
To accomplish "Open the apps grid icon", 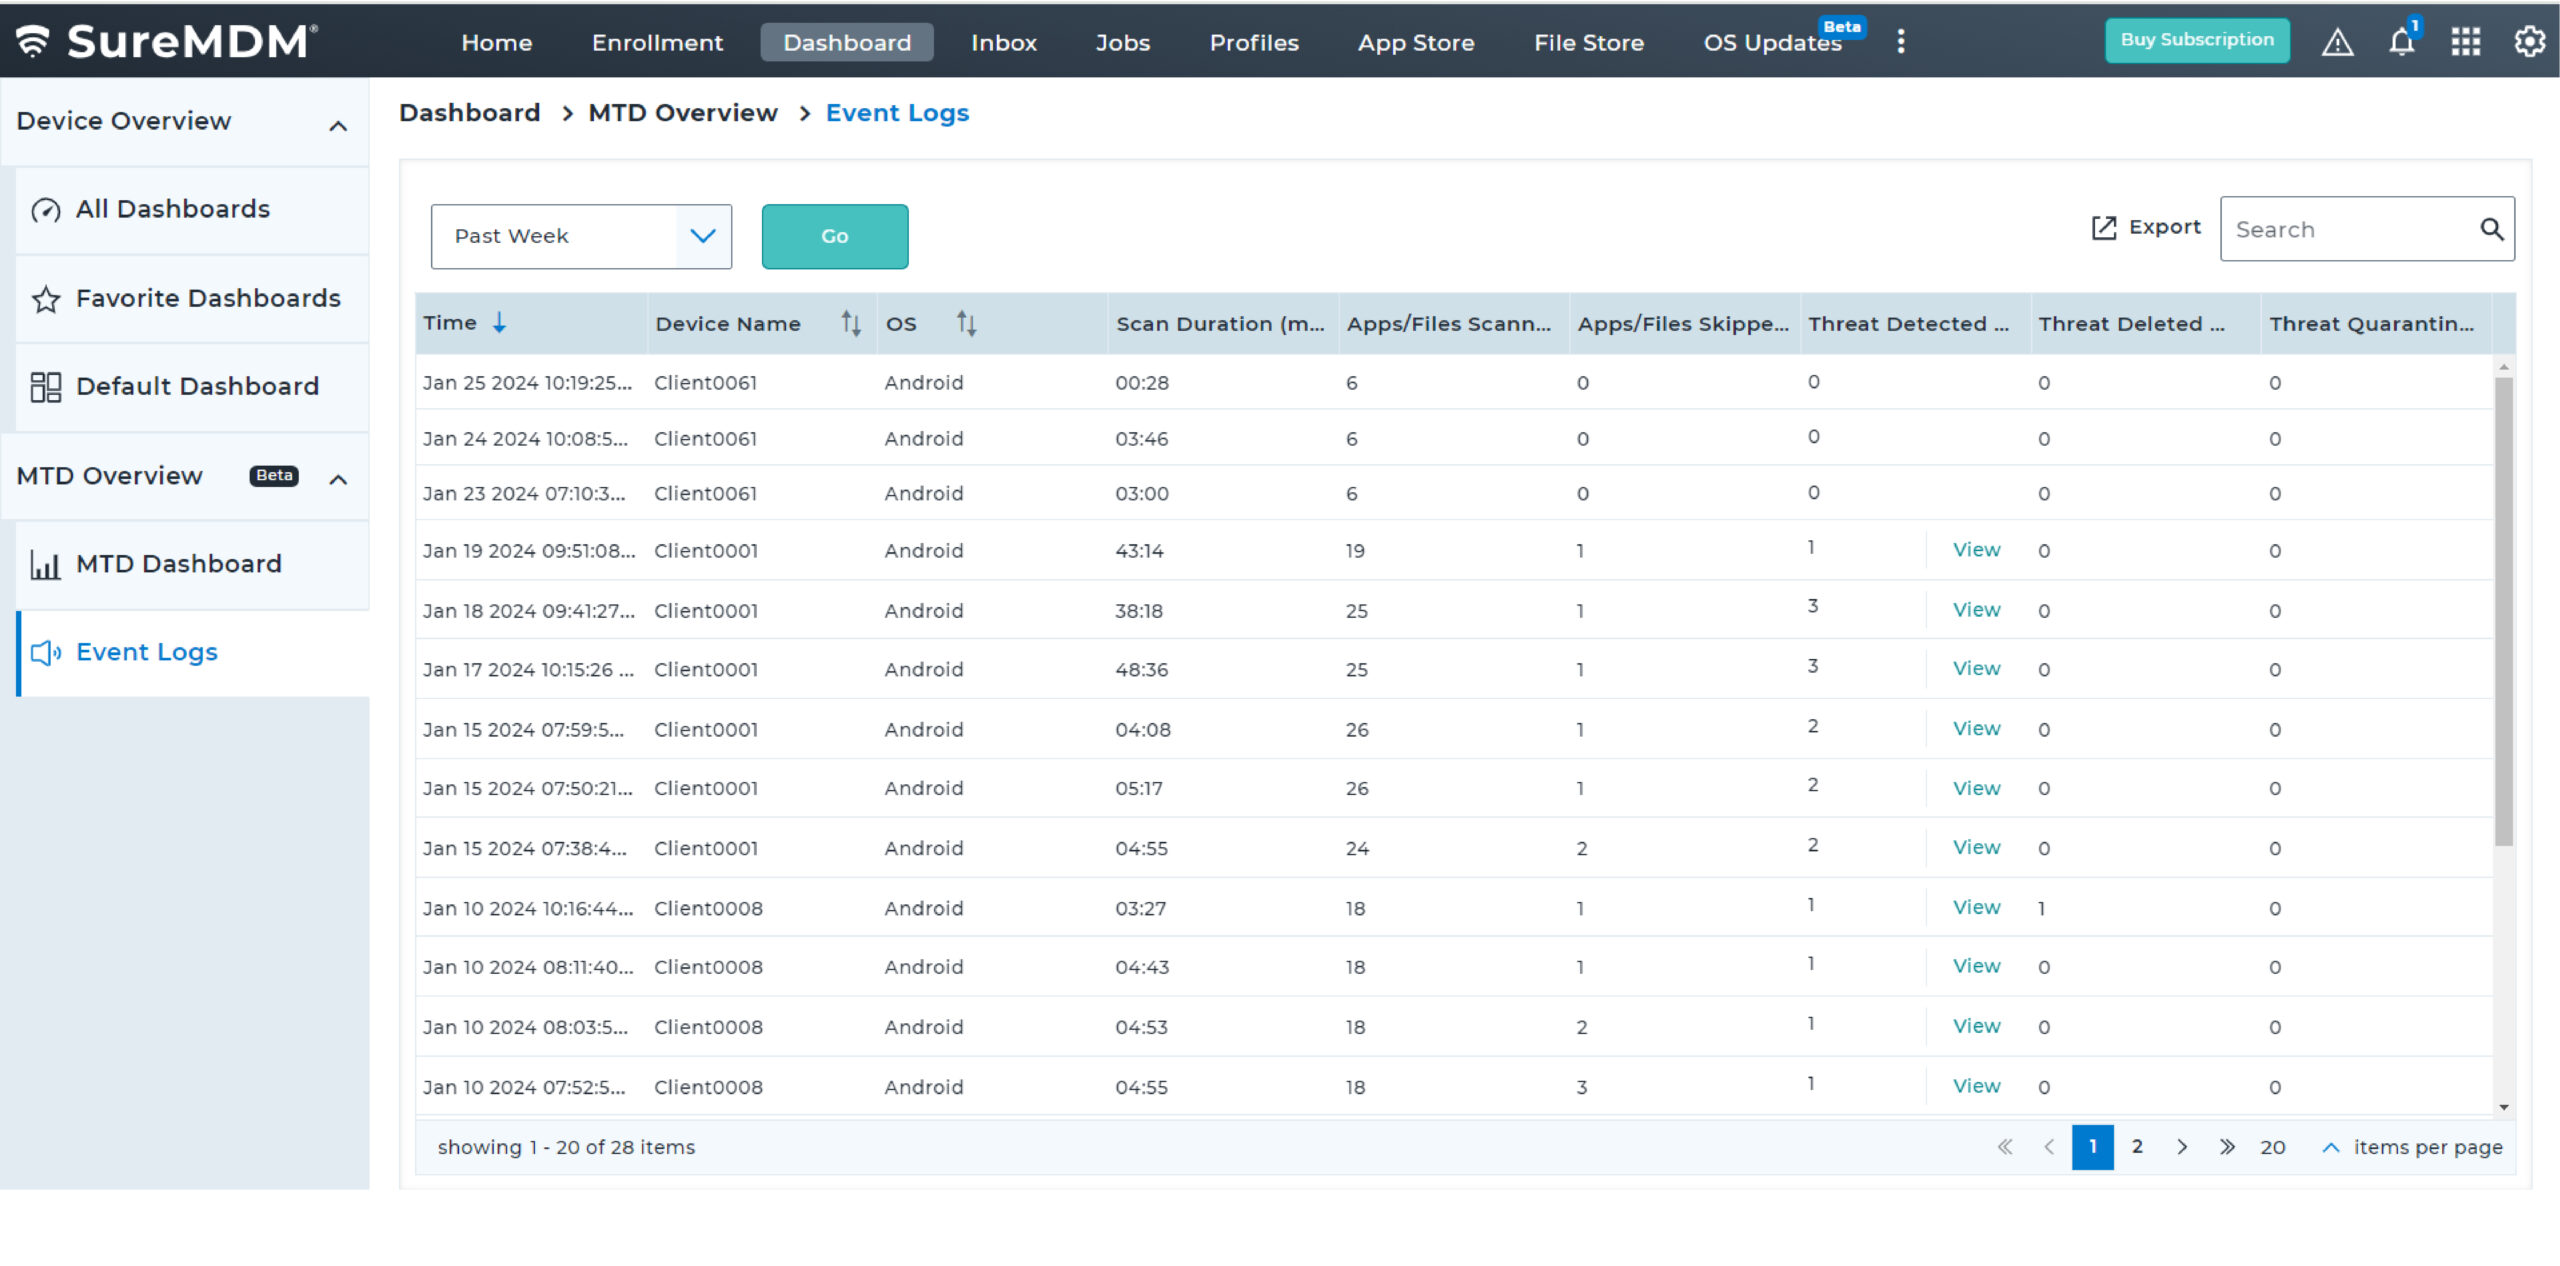I will pos(2466,42).
